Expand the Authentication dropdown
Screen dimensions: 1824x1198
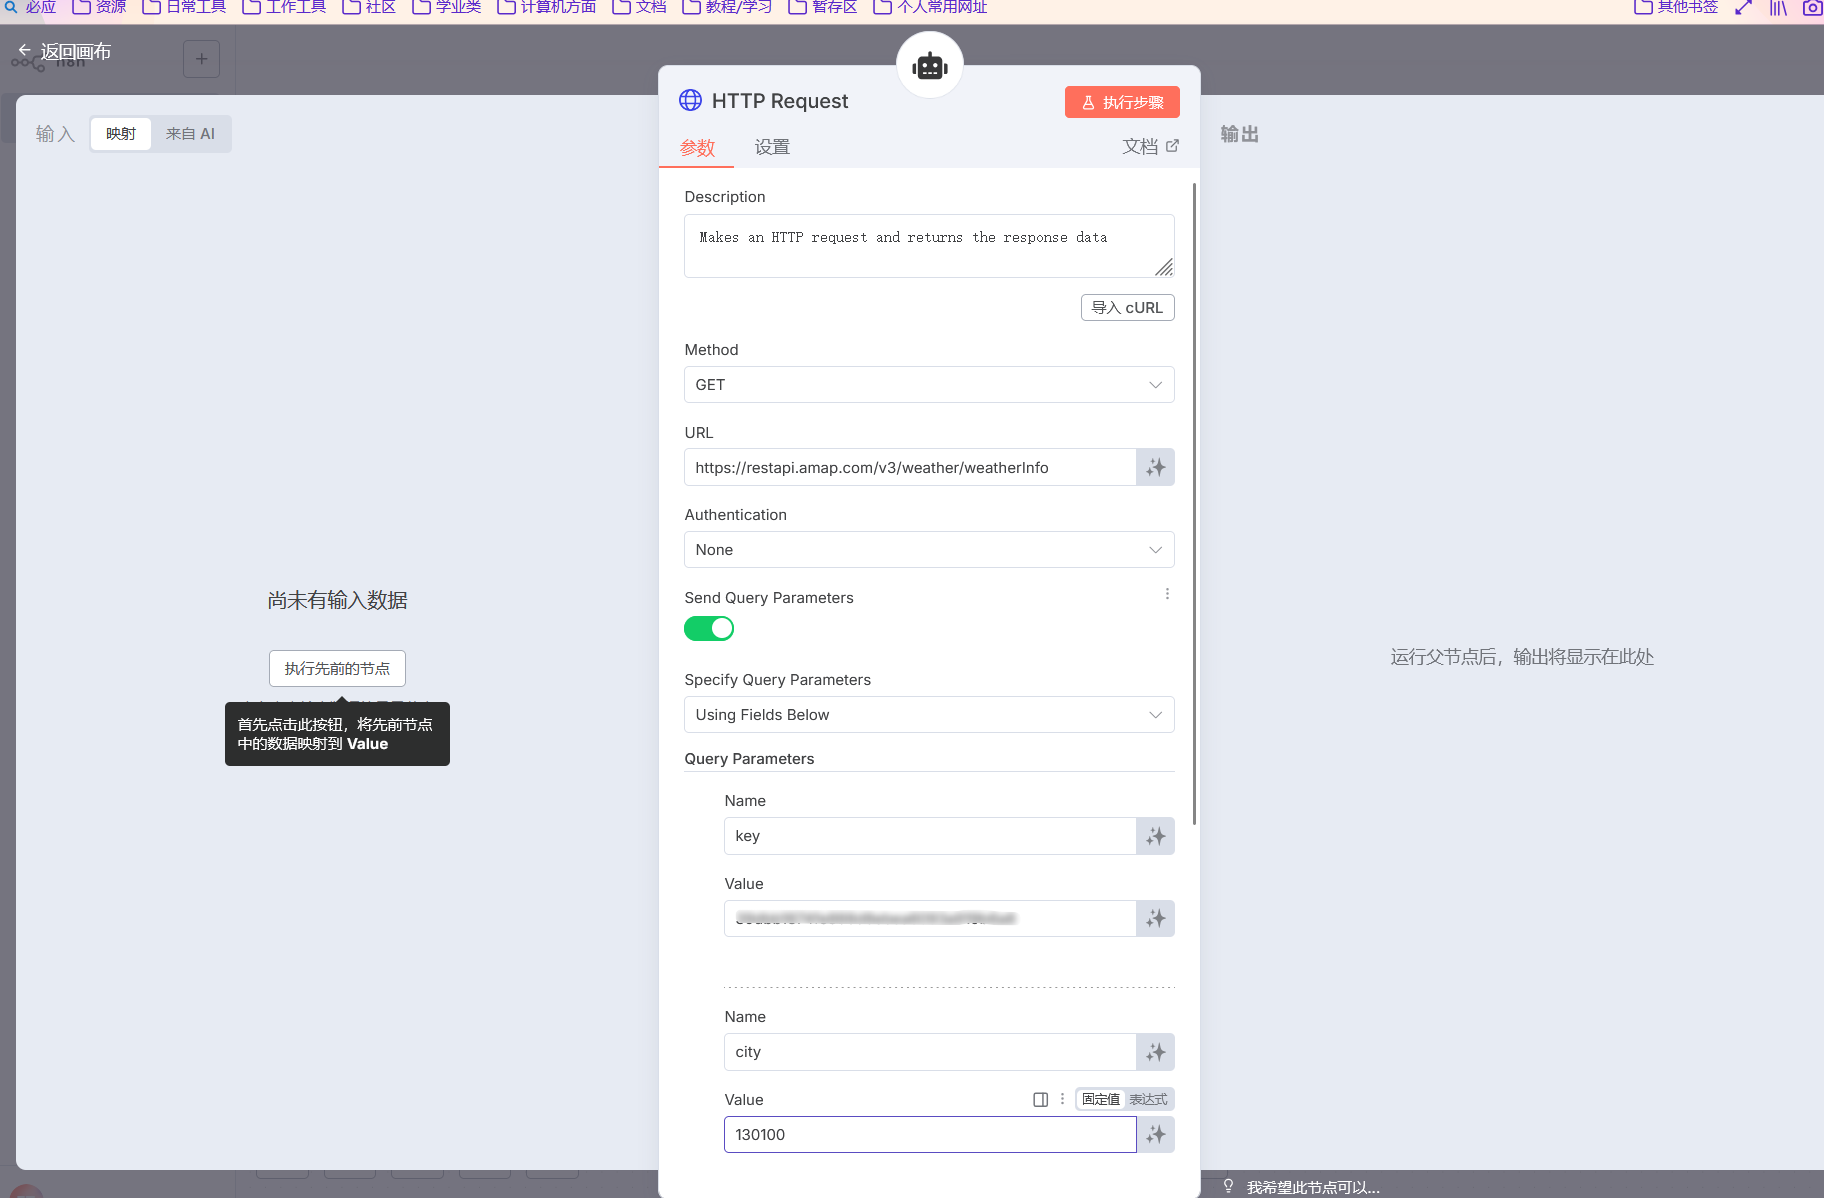(x=928, y=550)
